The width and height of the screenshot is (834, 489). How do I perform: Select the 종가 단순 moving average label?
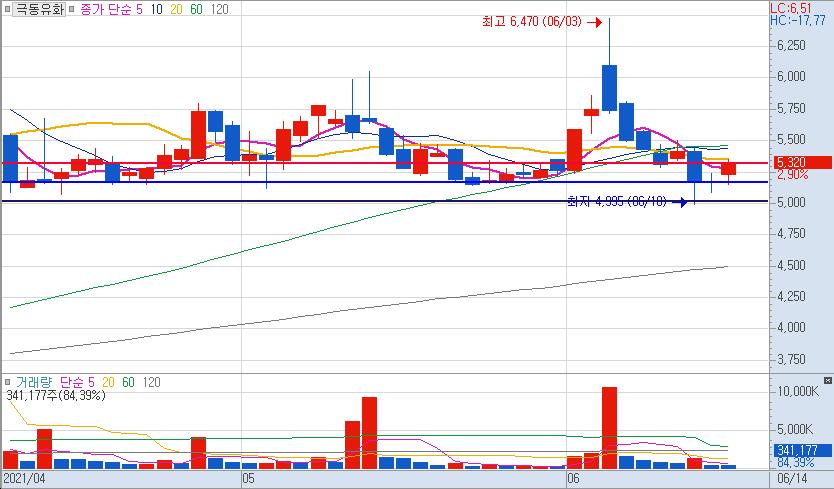(x=106, y=9)
